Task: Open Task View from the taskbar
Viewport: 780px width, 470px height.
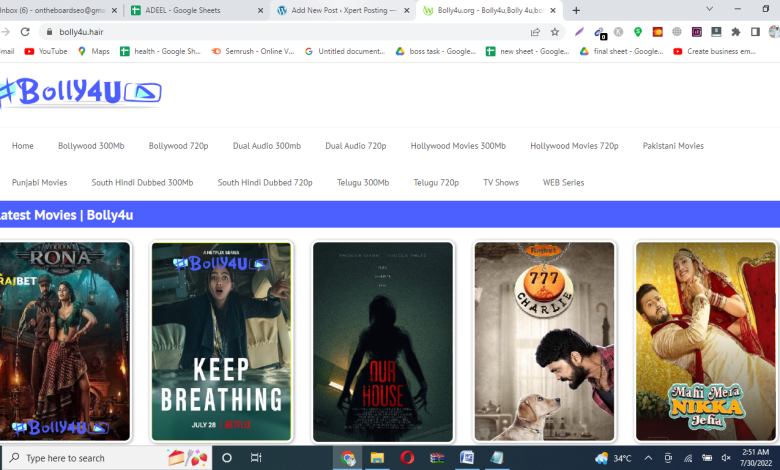Action: [x=256, y=458]
